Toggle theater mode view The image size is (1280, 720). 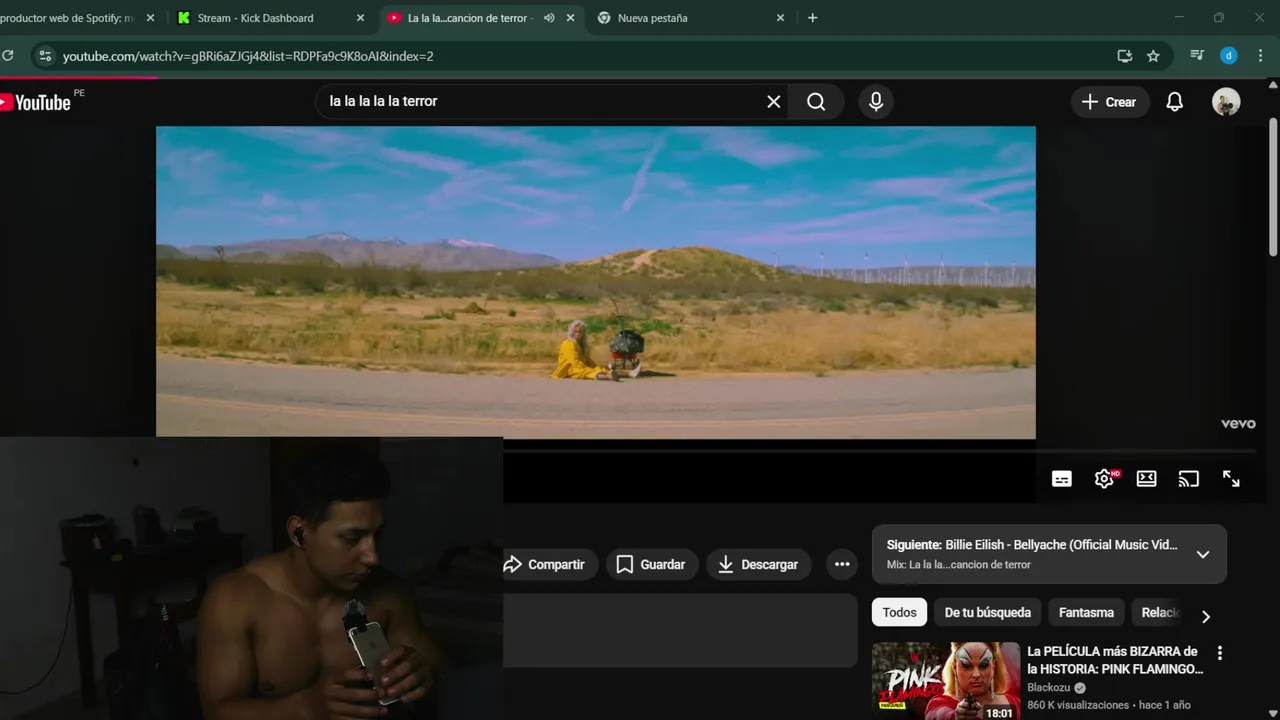[x=1147, y=479]
